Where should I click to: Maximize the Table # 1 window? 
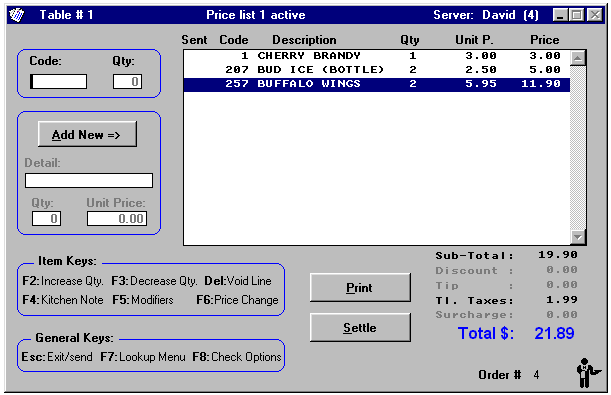pos(577,15)
